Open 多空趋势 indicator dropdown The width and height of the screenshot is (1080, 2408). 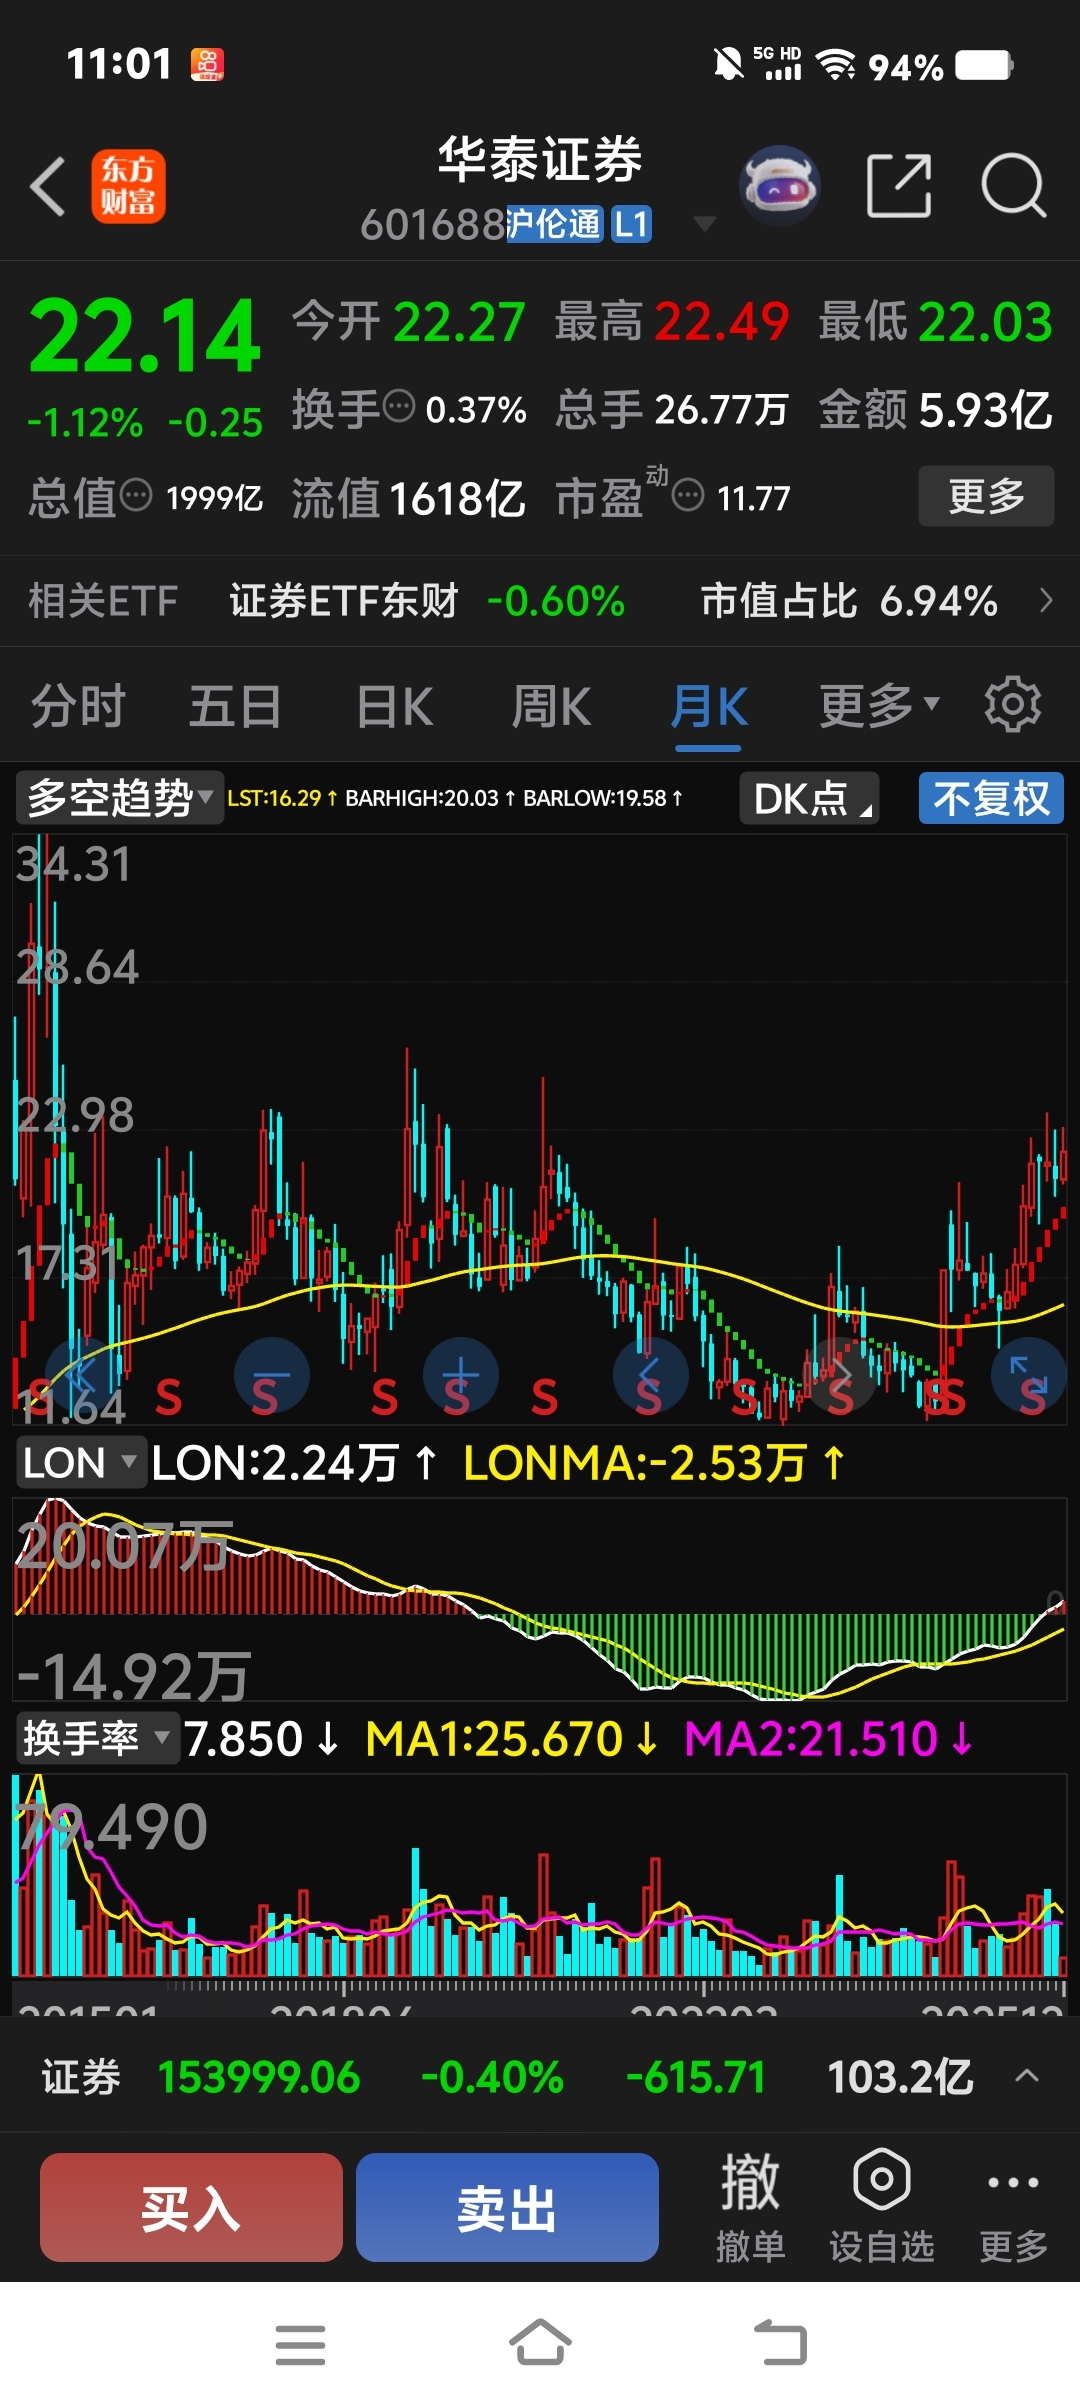click(119, 798)
